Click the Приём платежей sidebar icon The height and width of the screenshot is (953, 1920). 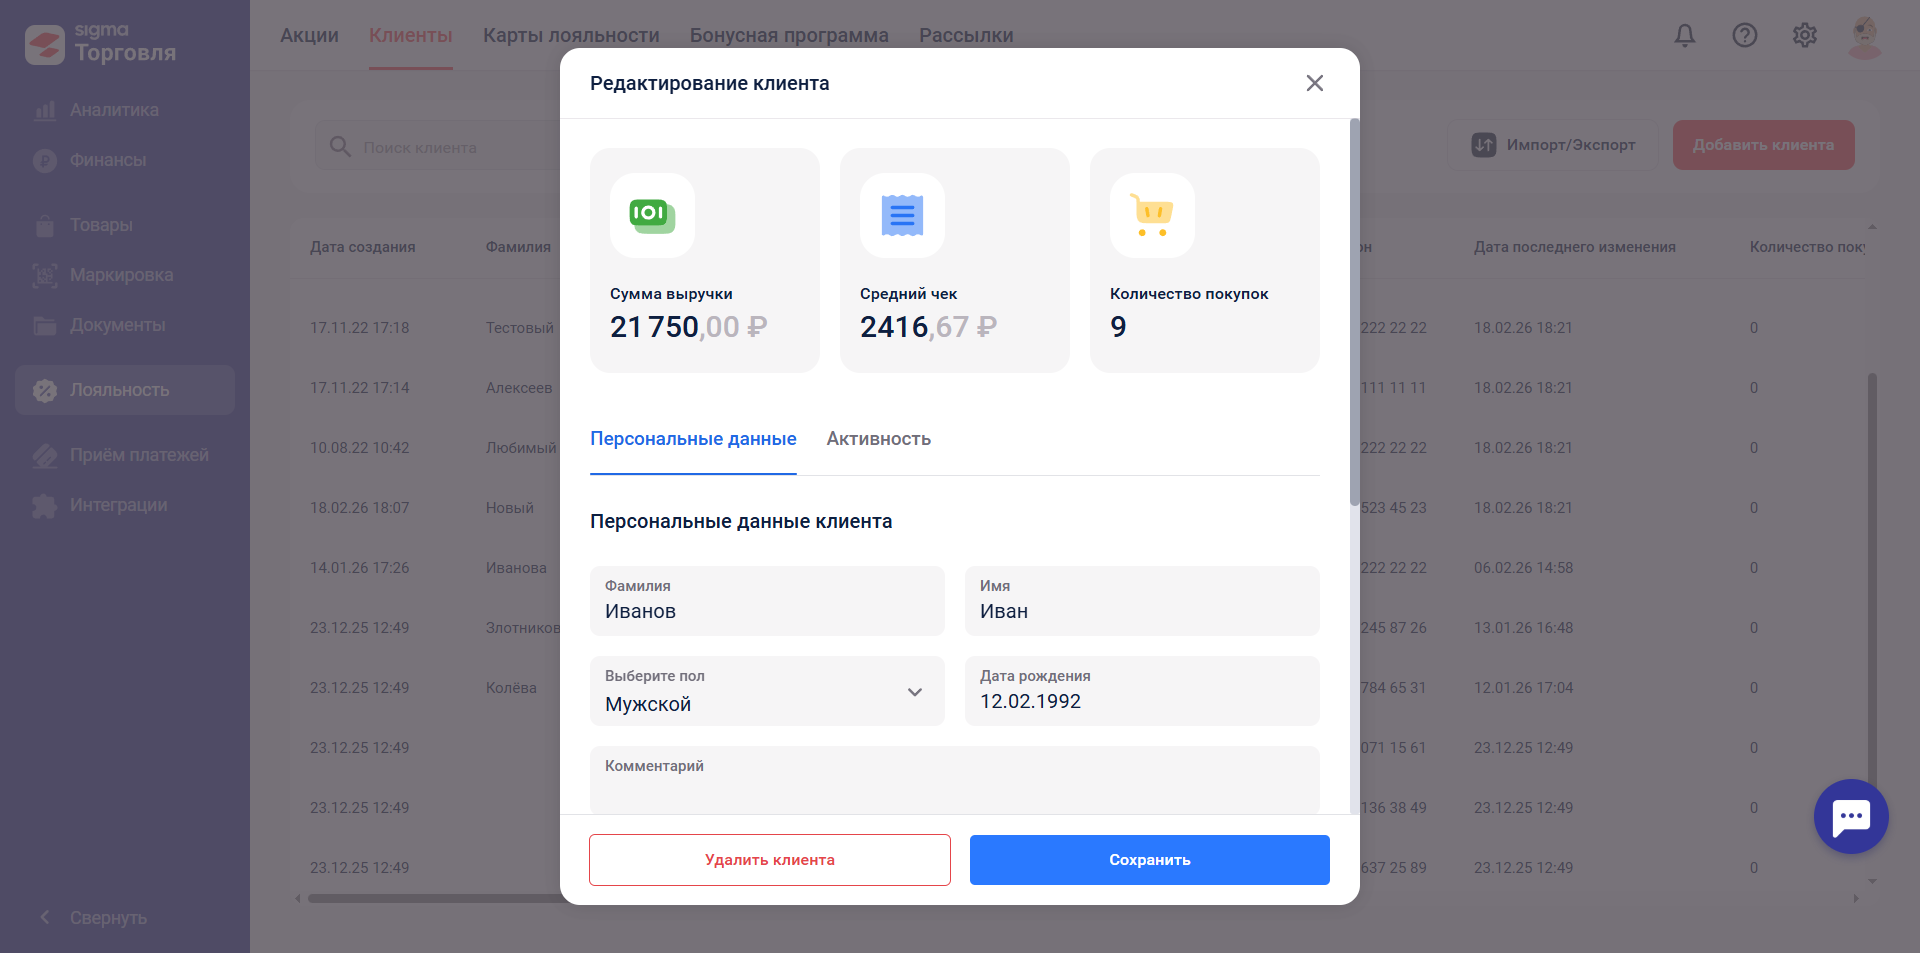tap(45, 455)
